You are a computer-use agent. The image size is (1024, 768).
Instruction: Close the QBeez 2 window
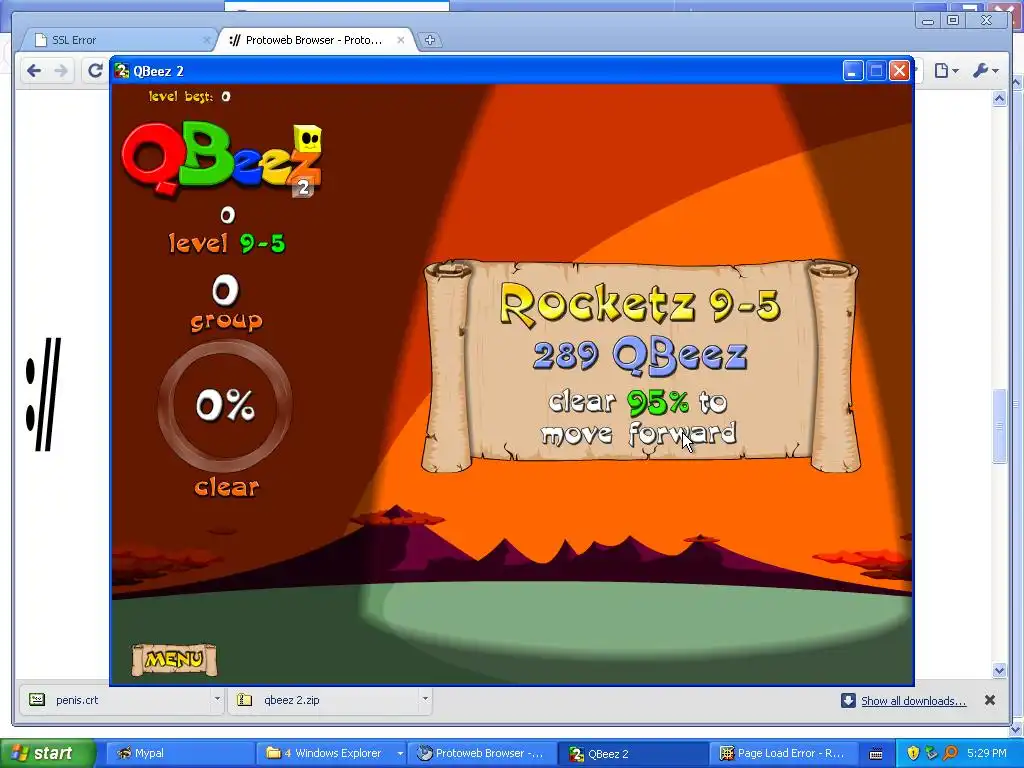pos(899,71)
